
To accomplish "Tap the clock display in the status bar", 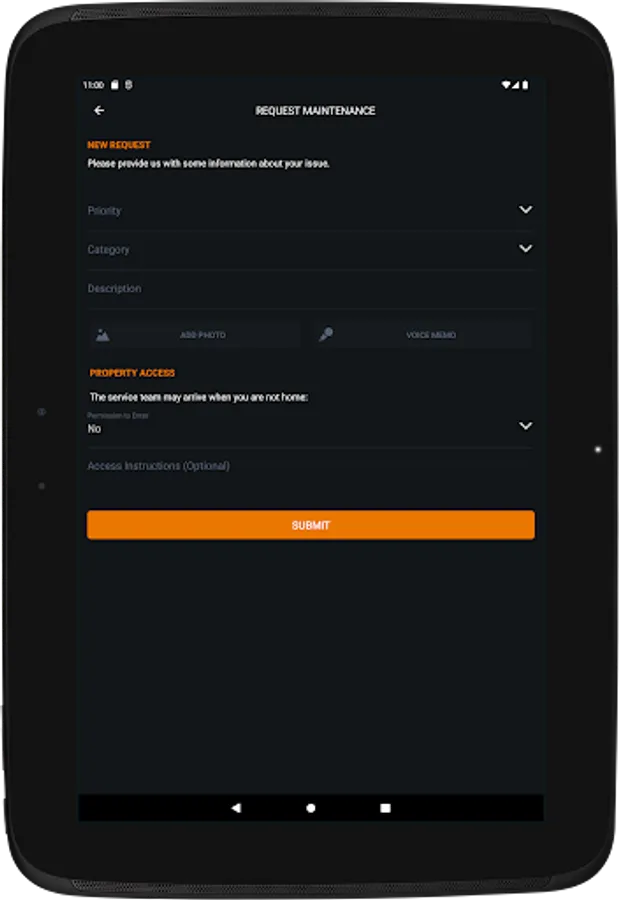I will click(x=95, y=86).
